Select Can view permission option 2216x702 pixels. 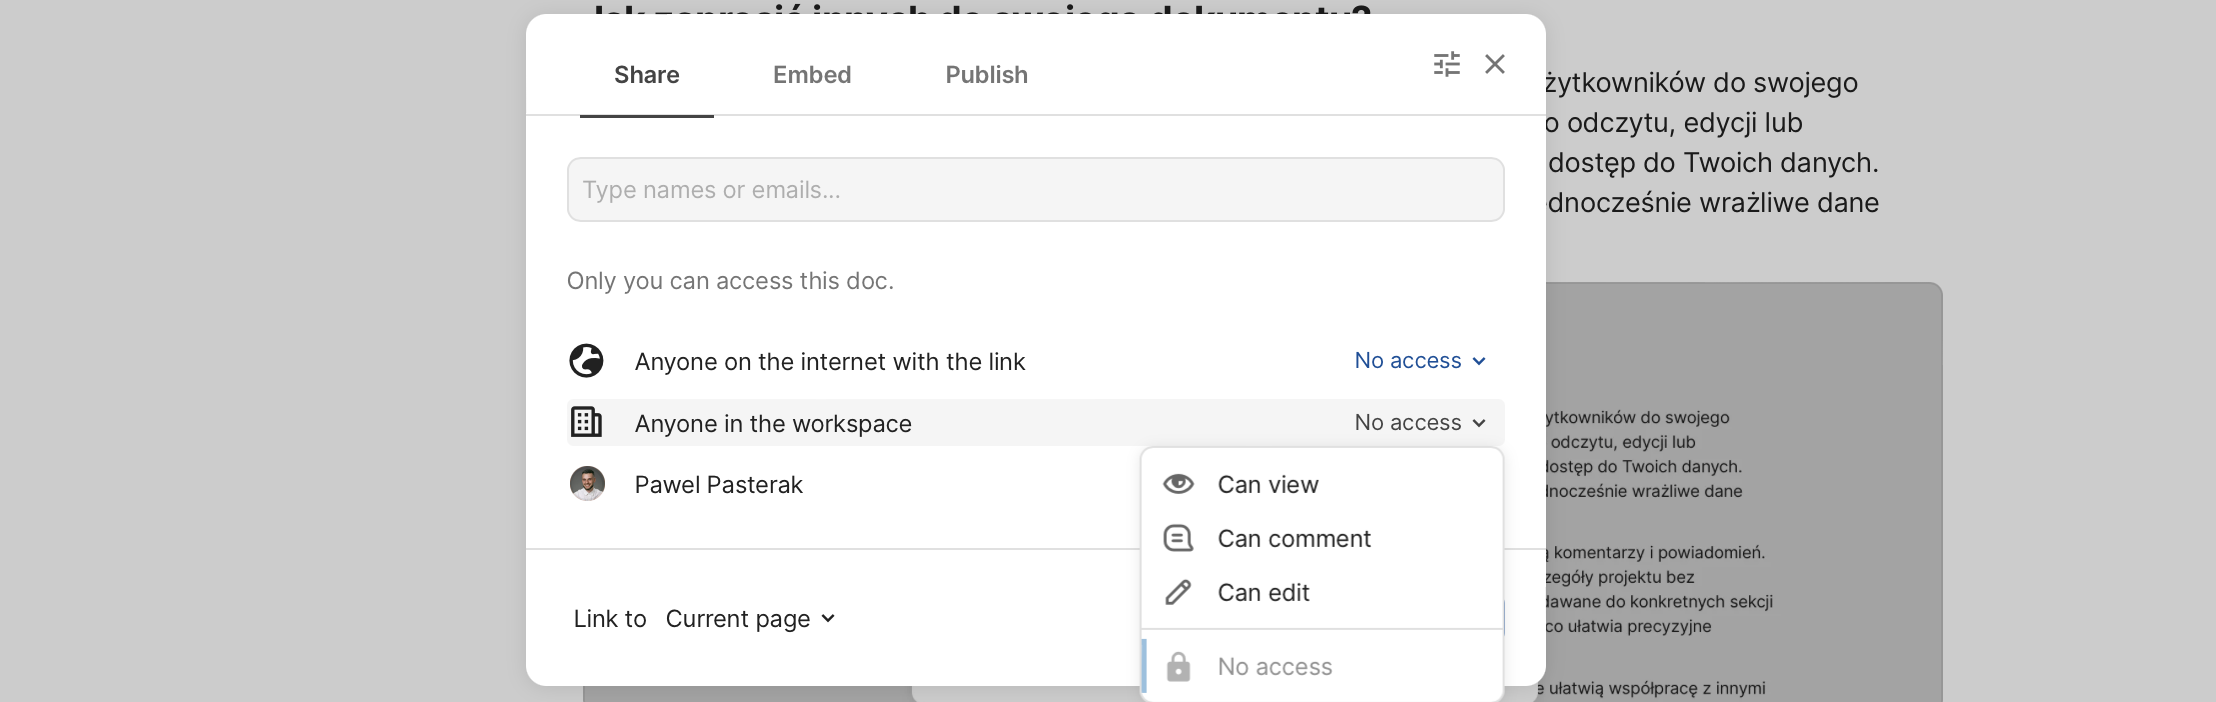tap(1267, 484)
